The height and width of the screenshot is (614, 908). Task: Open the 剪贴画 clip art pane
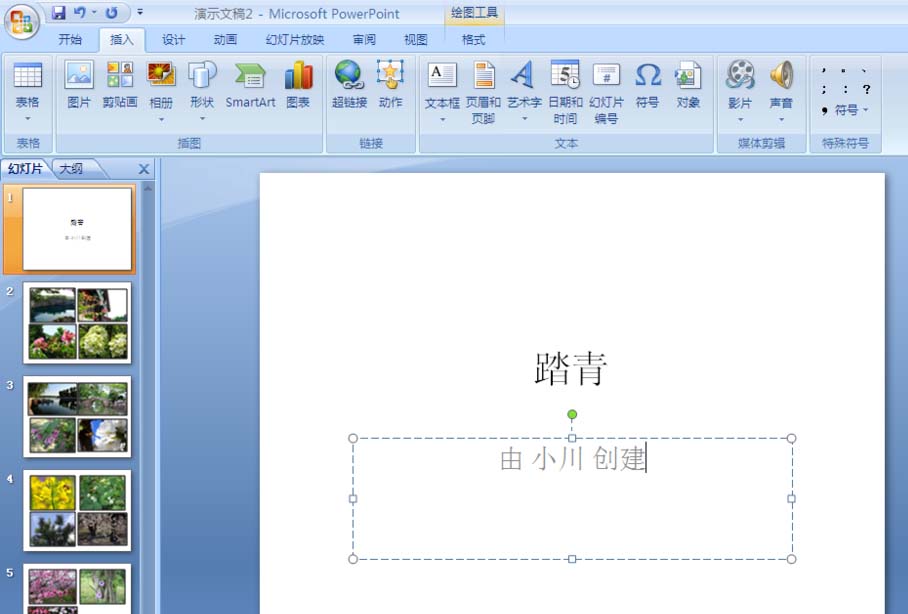[120, 85]
